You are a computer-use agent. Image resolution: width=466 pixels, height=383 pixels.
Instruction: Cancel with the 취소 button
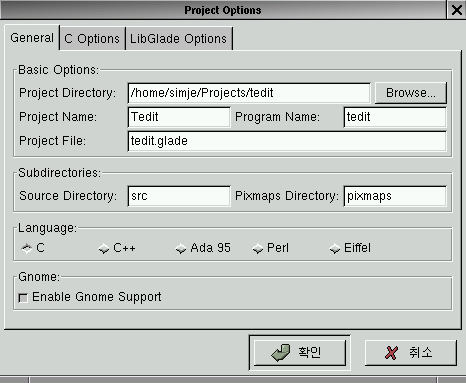(x=411, y=353)
